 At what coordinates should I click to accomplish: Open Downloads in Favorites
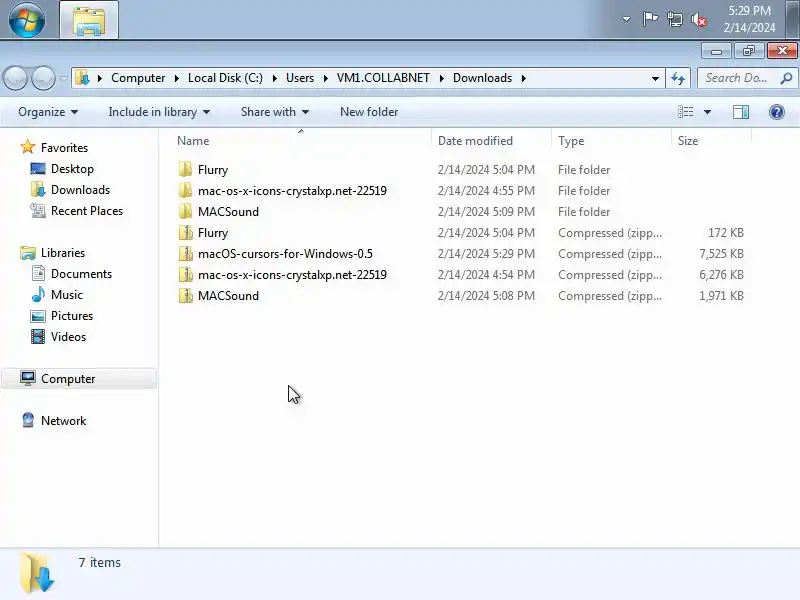tap(80, 190)
